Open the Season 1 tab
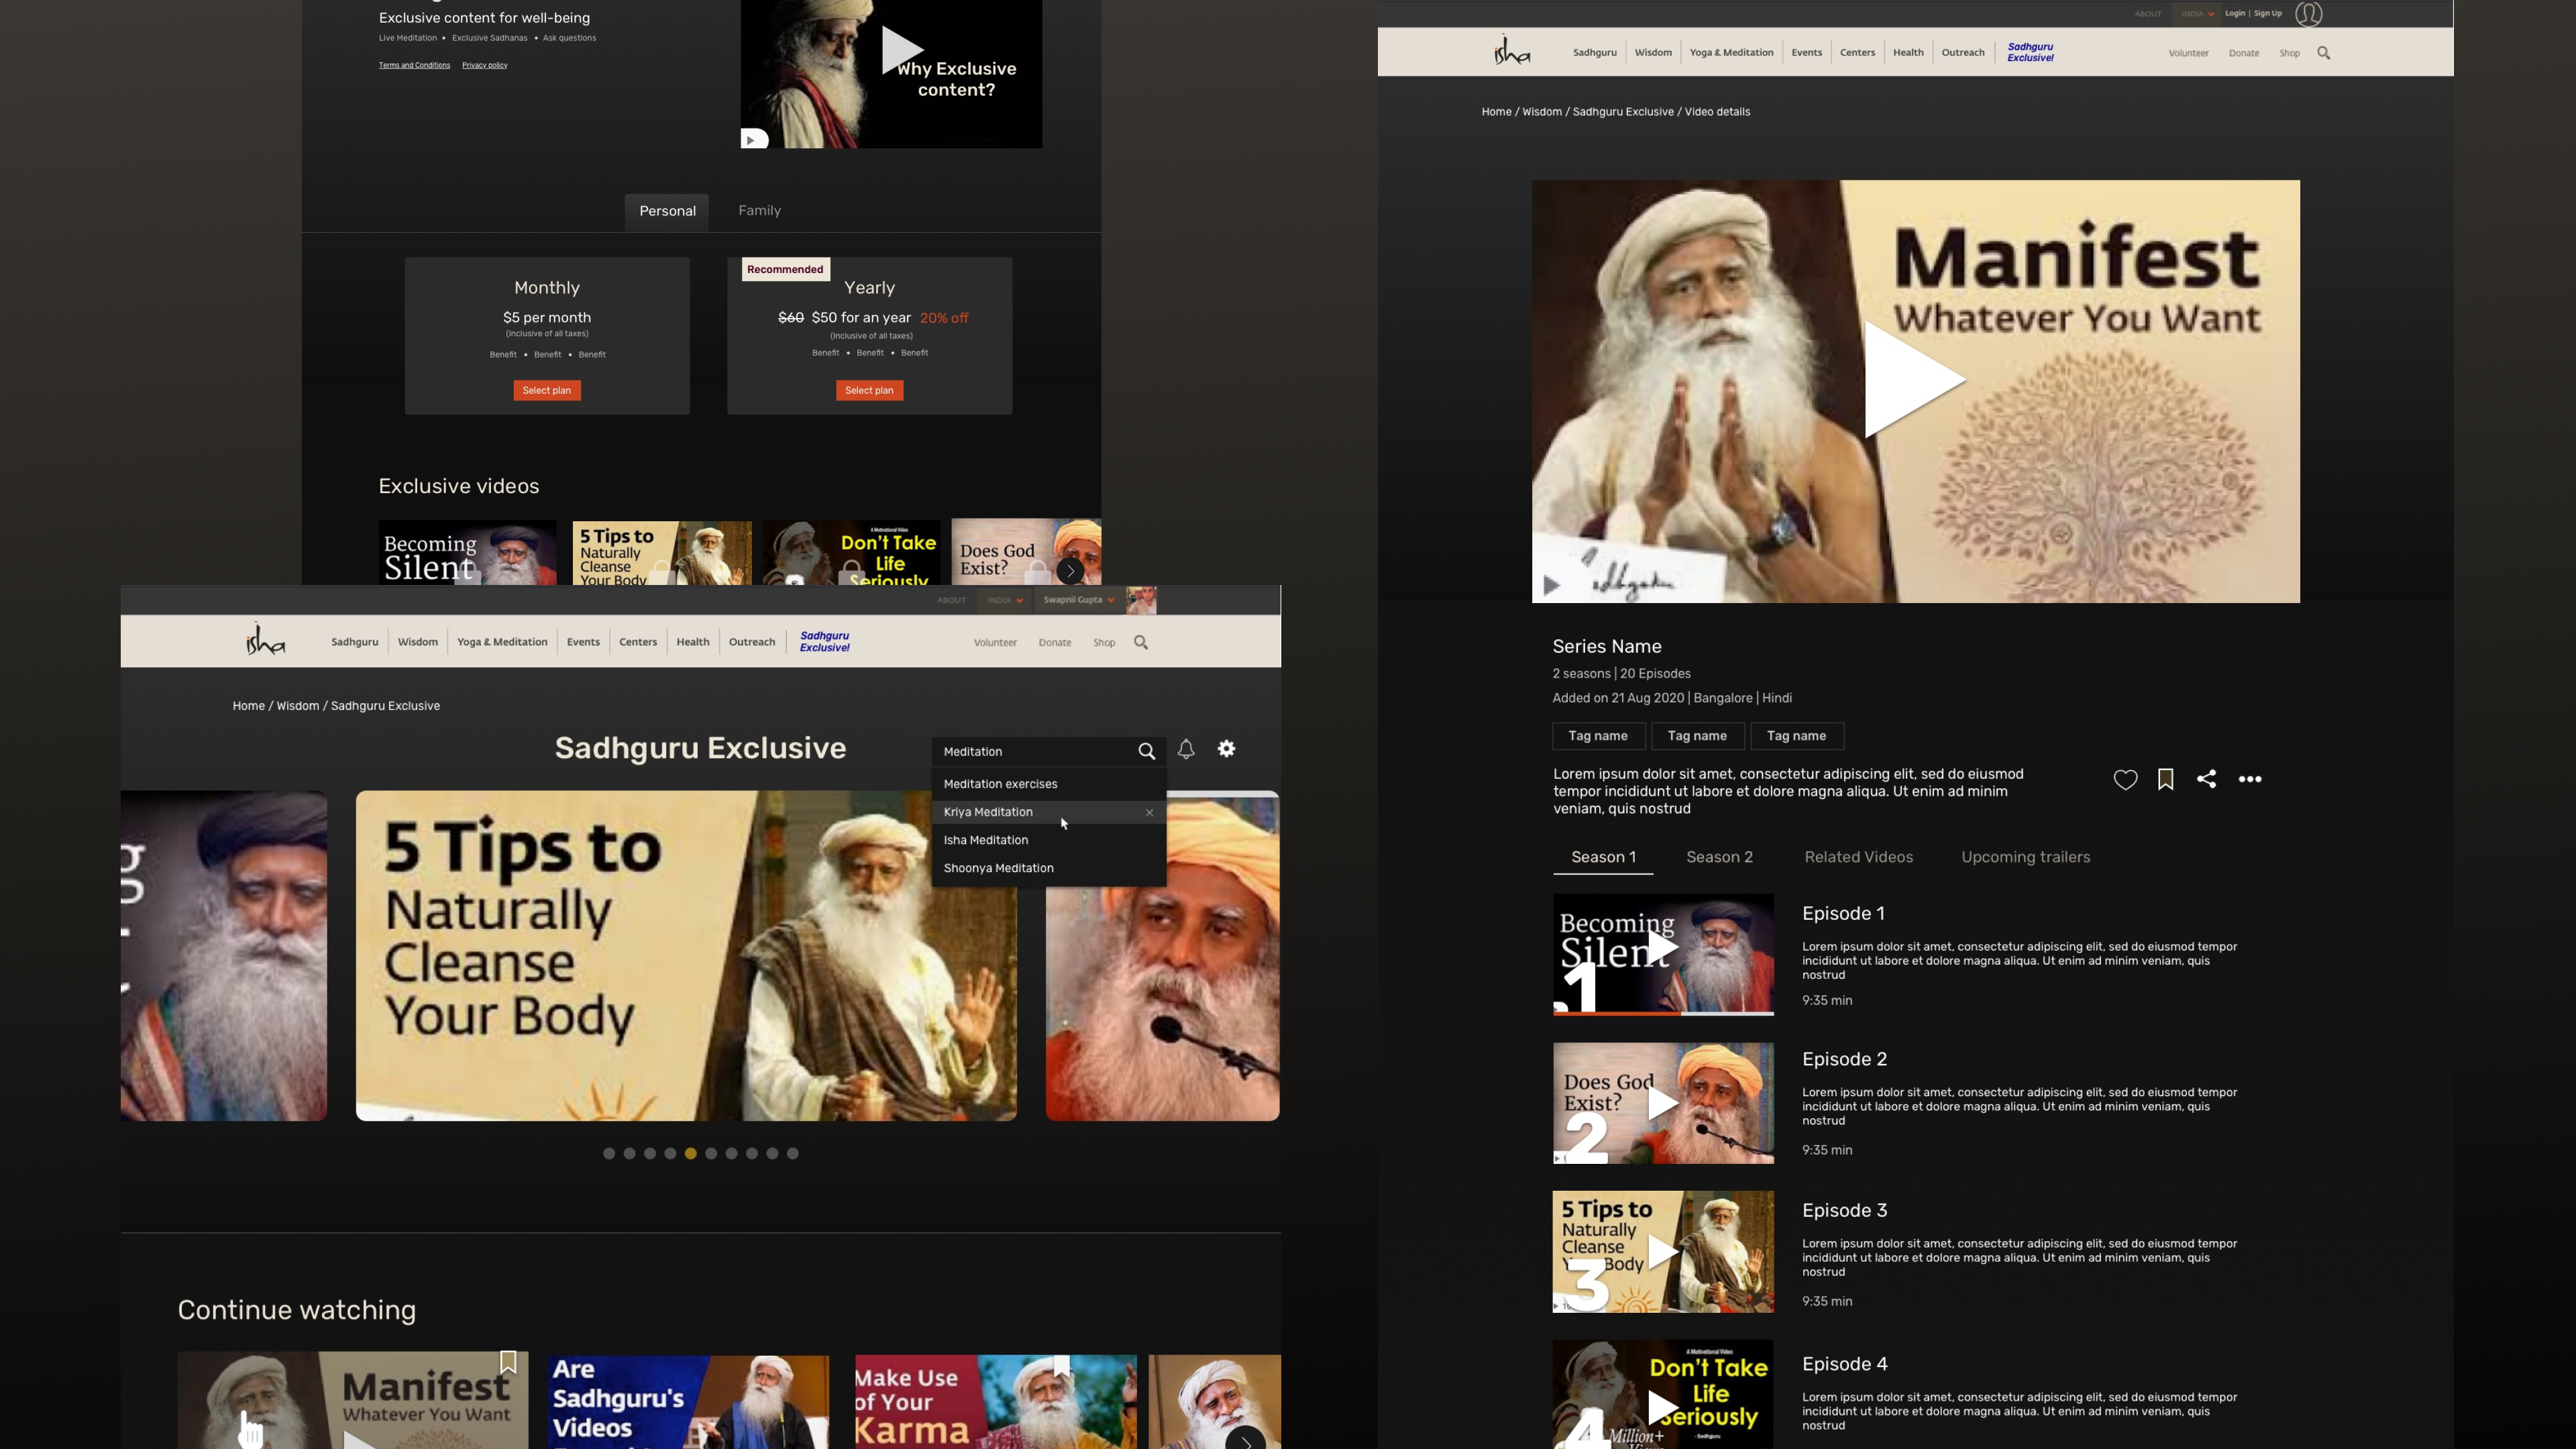Viewport: 2576px width, 1449px height. 1603,858
